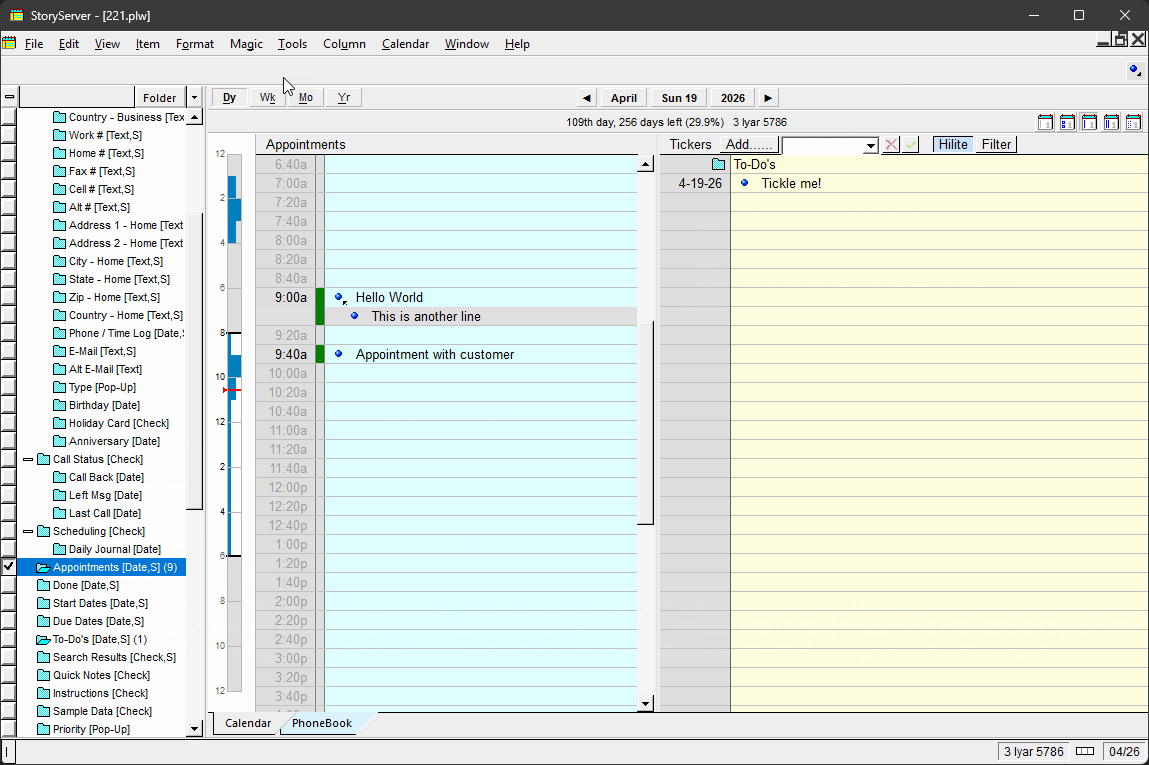Open the 2026 year selector
This screenshot has height=765, width=1149.
pyautogui.click(x=733, y=97)
